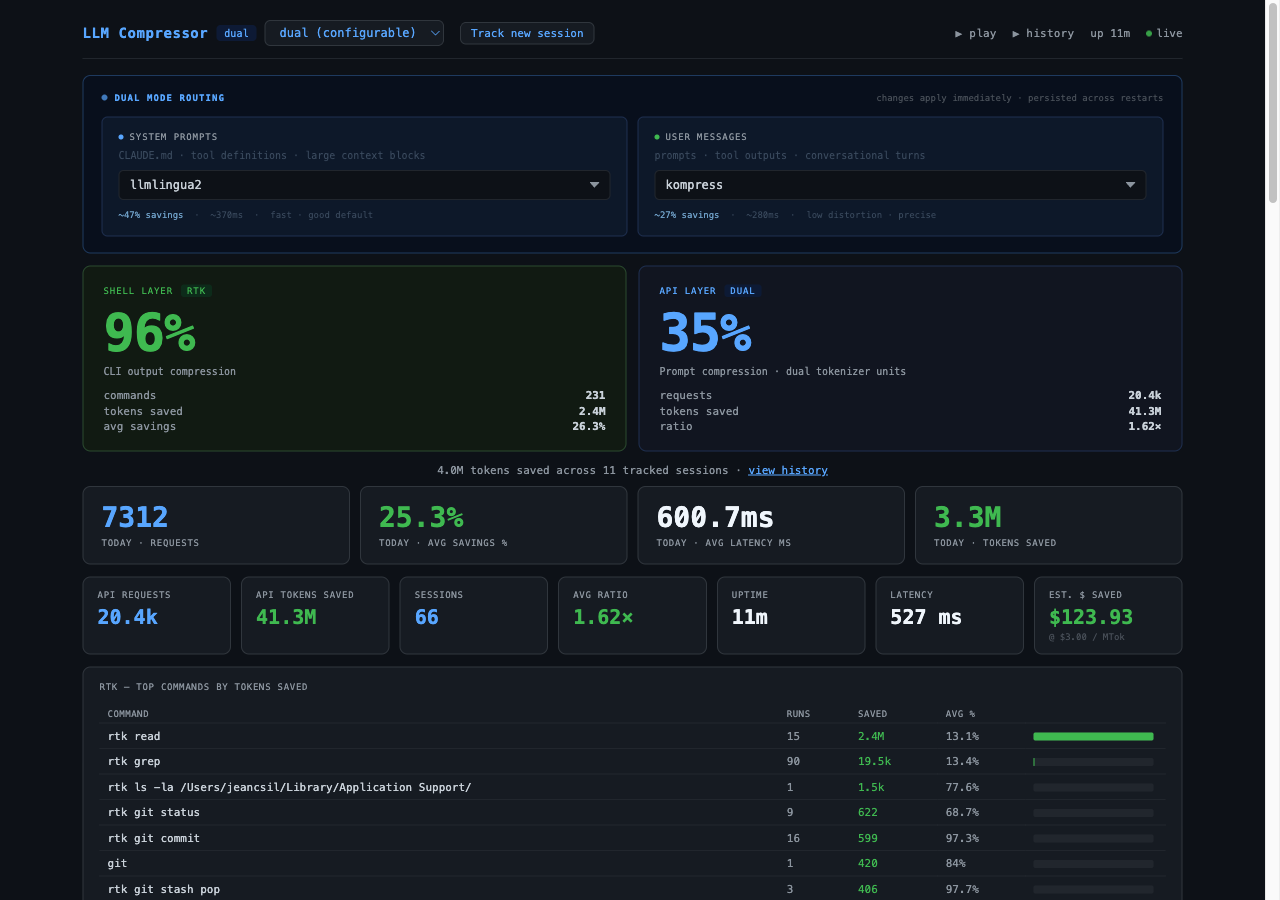This screenshot has height=900, width=1280.
Task: Click the AVG % column header
Action: click(960, 714)
